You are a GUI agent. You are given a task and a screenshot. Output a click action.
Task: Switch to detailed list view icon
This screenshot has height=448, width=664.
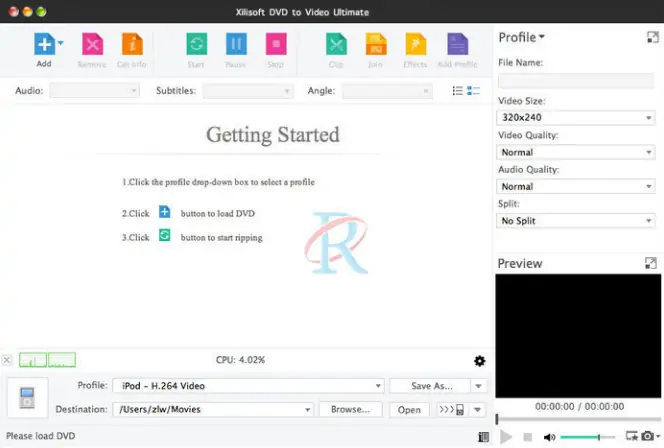coord(473,91)
